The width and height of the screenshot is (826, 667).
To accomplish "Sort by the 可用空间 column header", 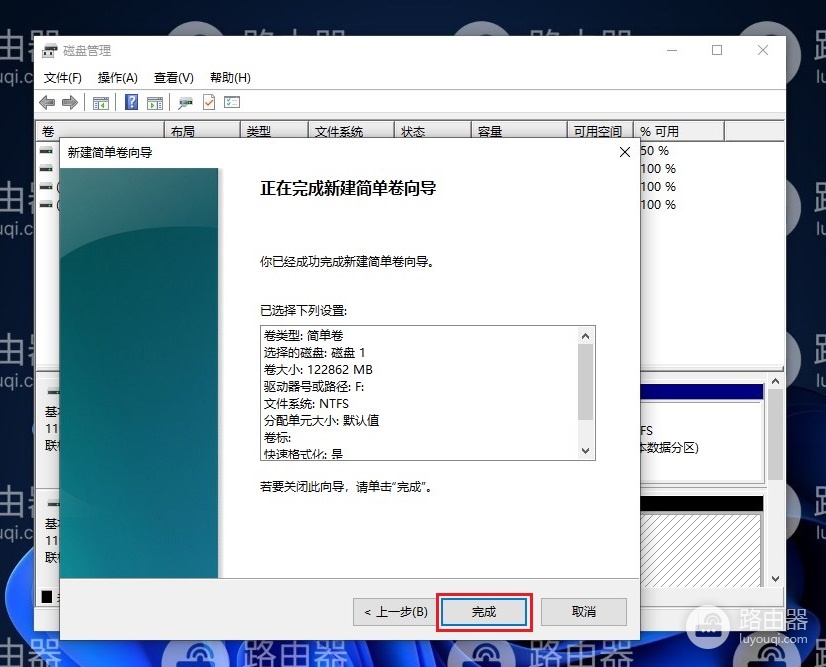I will pos(600,131).
